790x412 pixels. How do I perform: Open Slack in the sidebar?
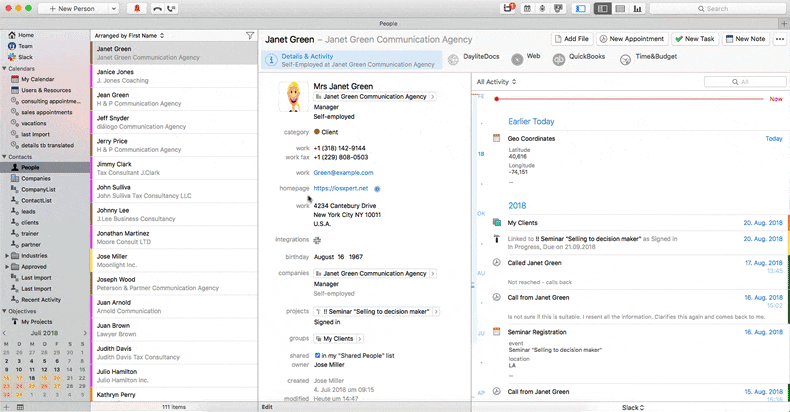pos(25,57)
